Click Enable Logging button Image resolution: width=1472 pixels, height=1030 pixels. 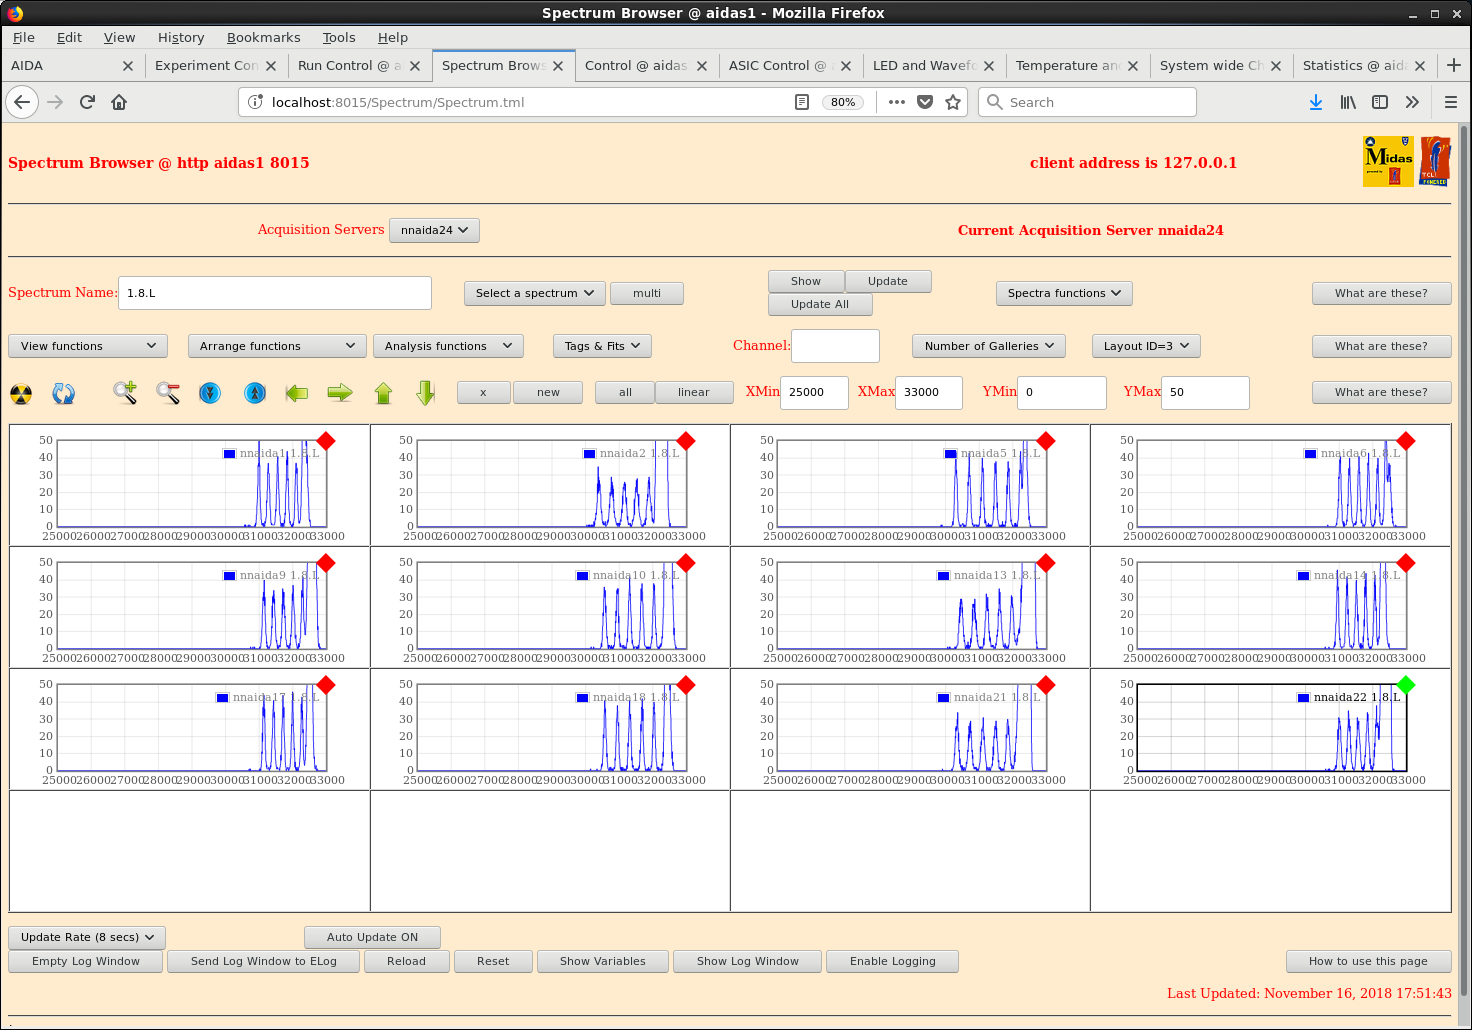[x=892, y=961]
